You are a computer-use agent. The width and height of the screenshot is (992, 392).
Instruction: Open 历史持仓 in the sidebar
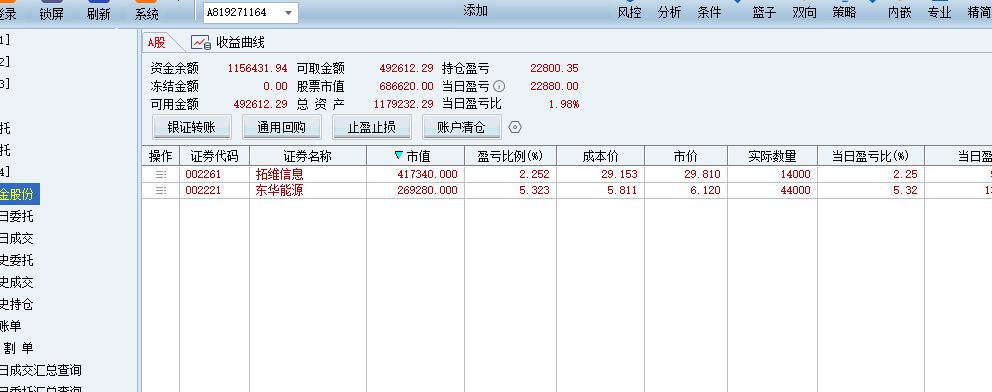pyautogui.click(x=17, y=305)
